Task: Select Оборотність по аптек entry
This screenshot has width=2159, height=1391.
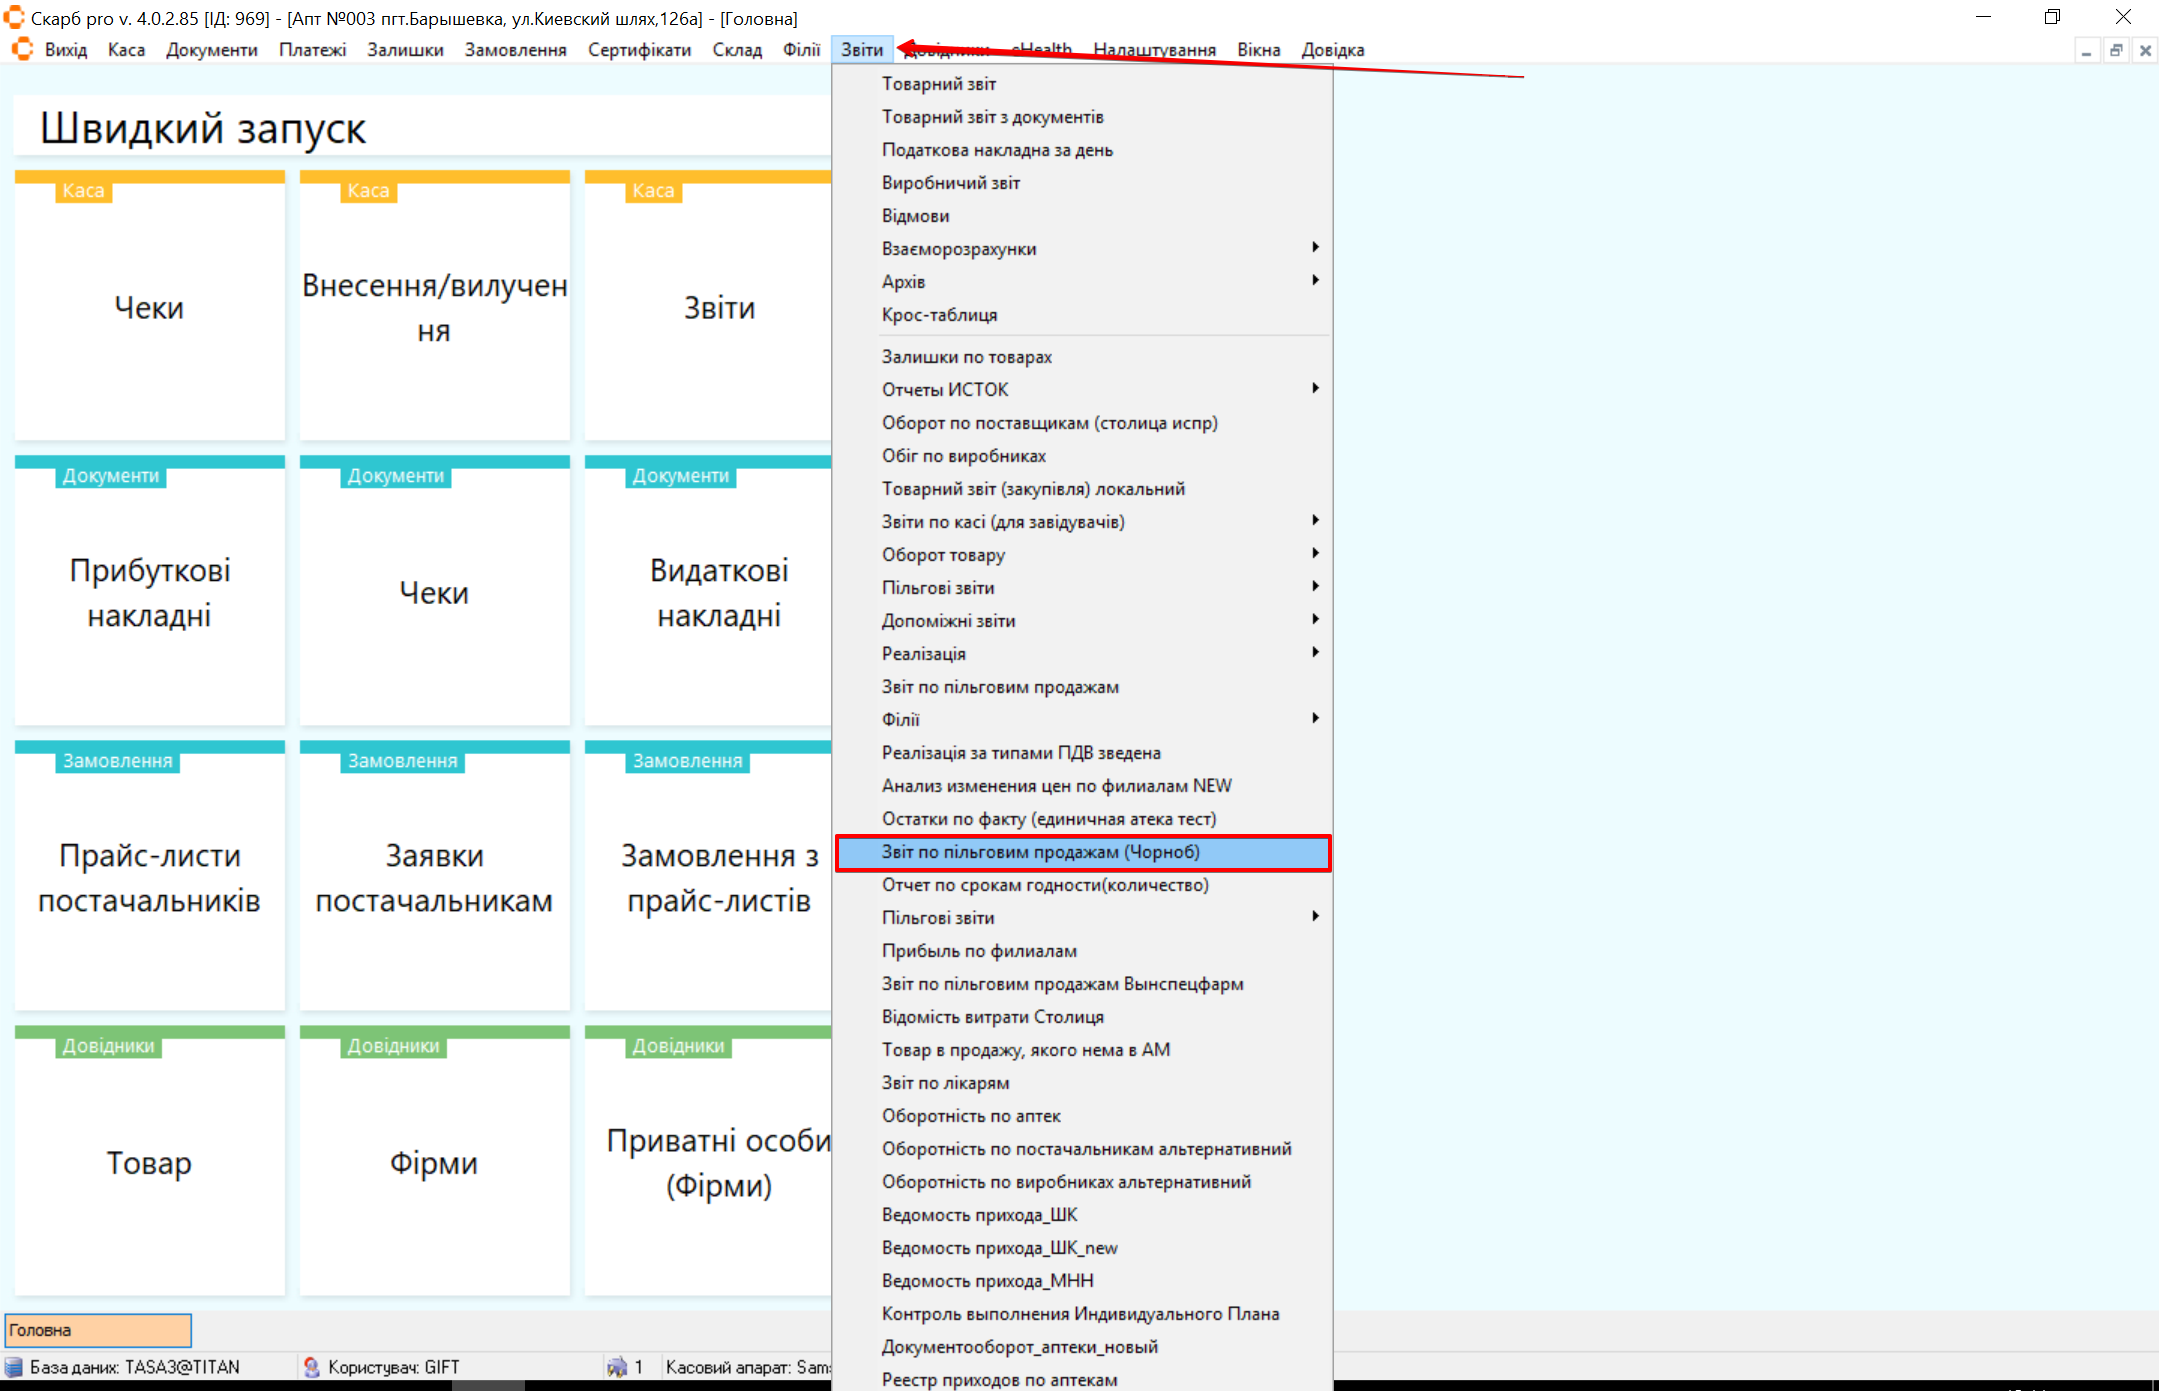Action: (x=1083, y=1116)
